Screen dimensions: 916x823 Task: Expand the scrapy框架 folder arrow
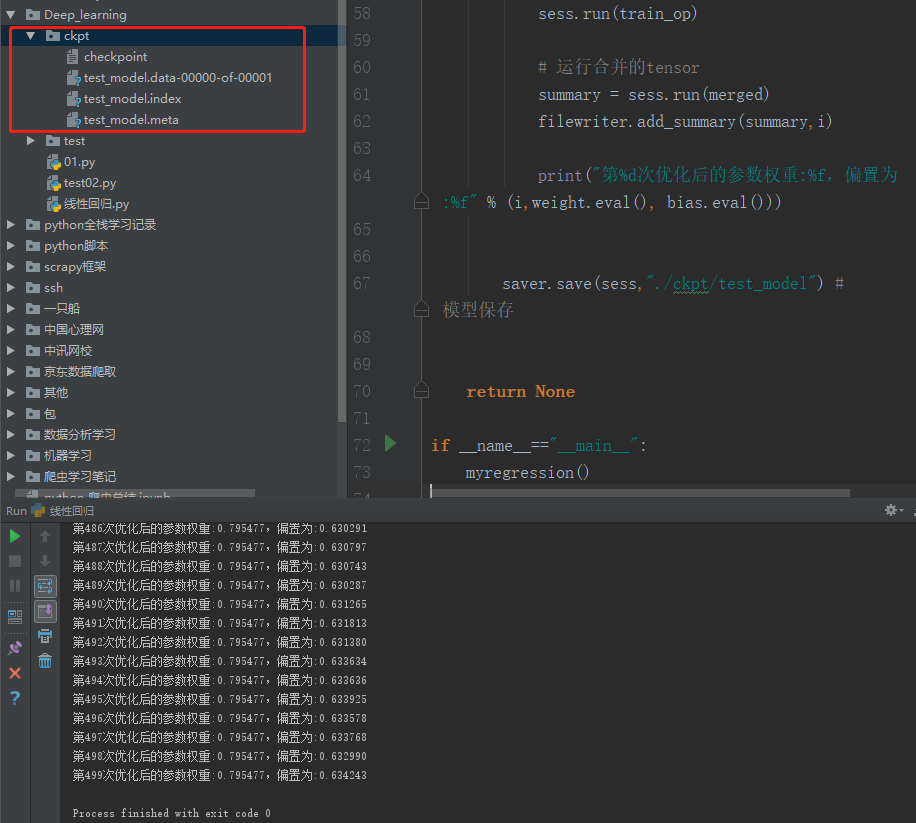click(x=11, y=266)
